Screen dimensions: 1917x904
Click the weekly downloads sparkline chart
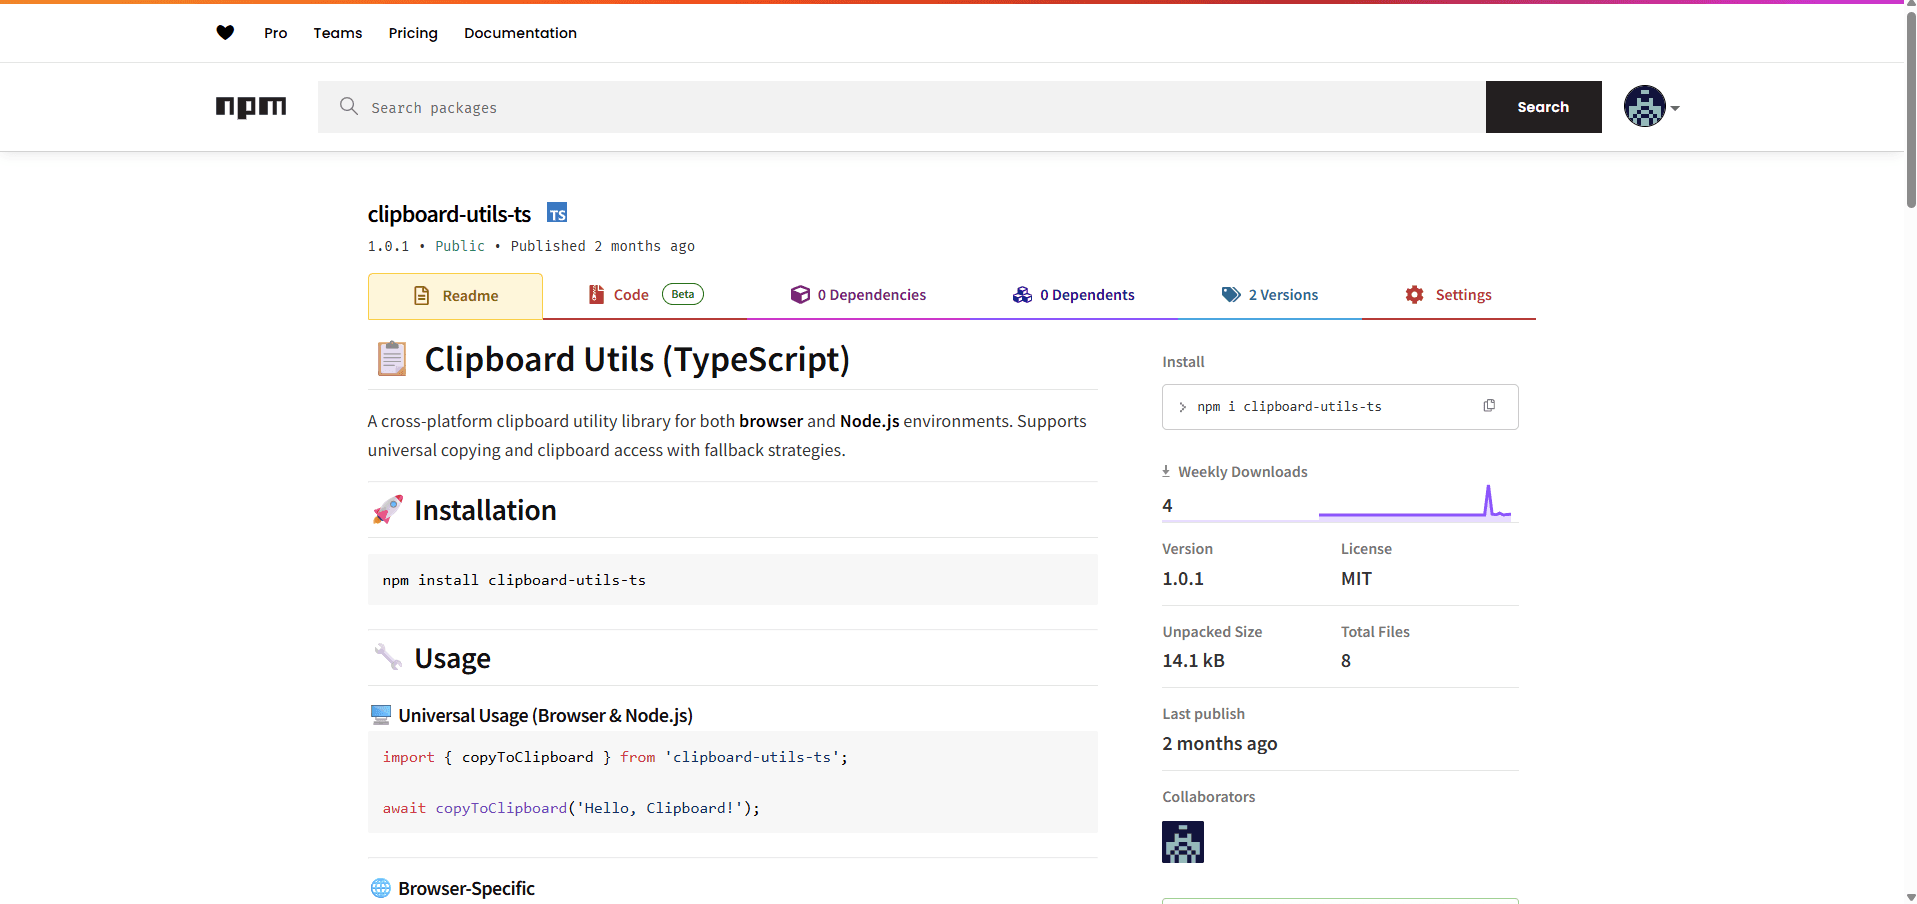point(1414,503)
